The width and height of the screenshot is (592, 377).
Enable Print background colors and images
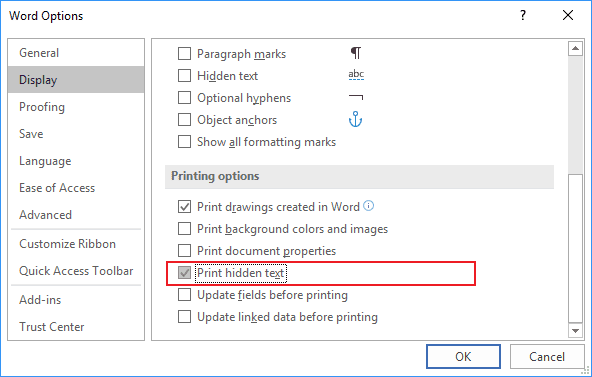pos(184,229)
